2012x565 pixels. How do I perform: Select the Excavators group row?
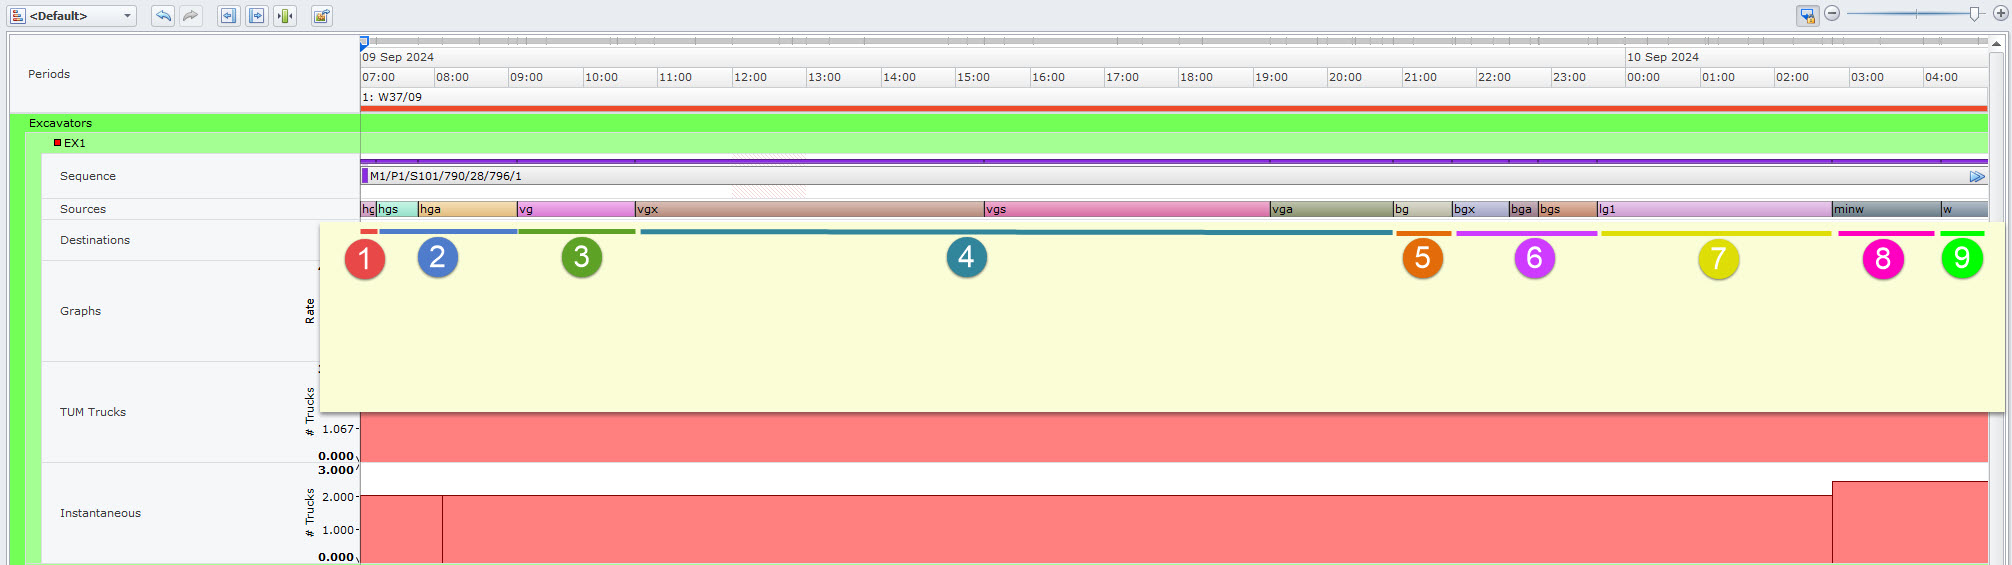[x=60, y=123]
